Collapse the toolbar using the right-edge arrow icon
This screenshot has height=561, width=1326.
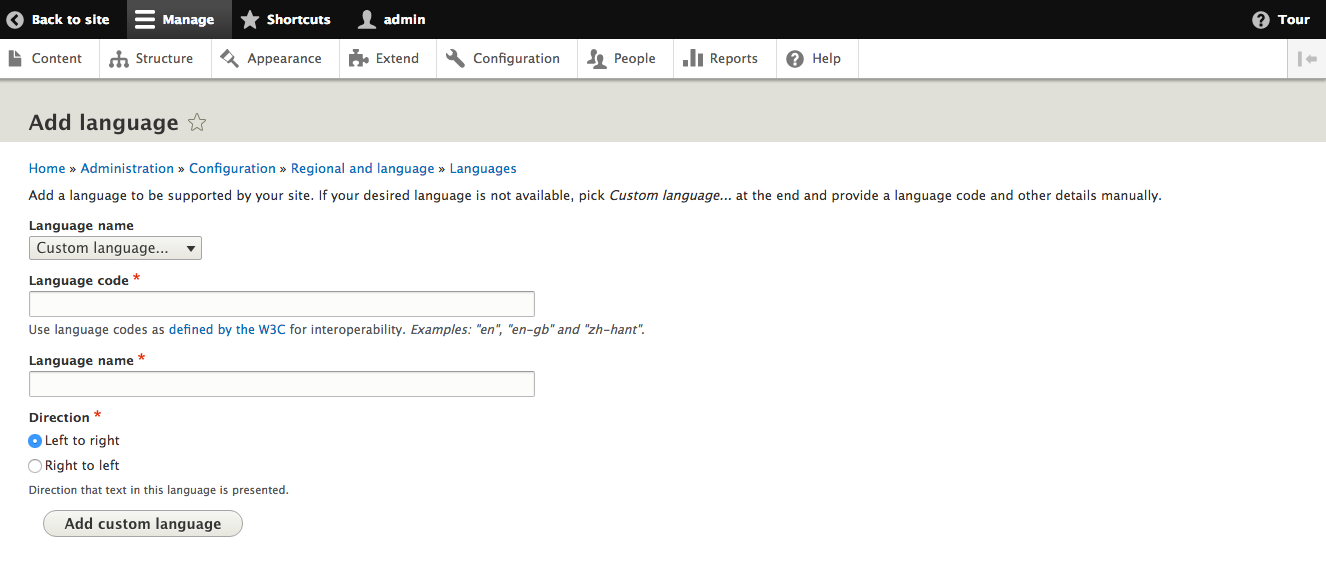(x=1306, y=59)
